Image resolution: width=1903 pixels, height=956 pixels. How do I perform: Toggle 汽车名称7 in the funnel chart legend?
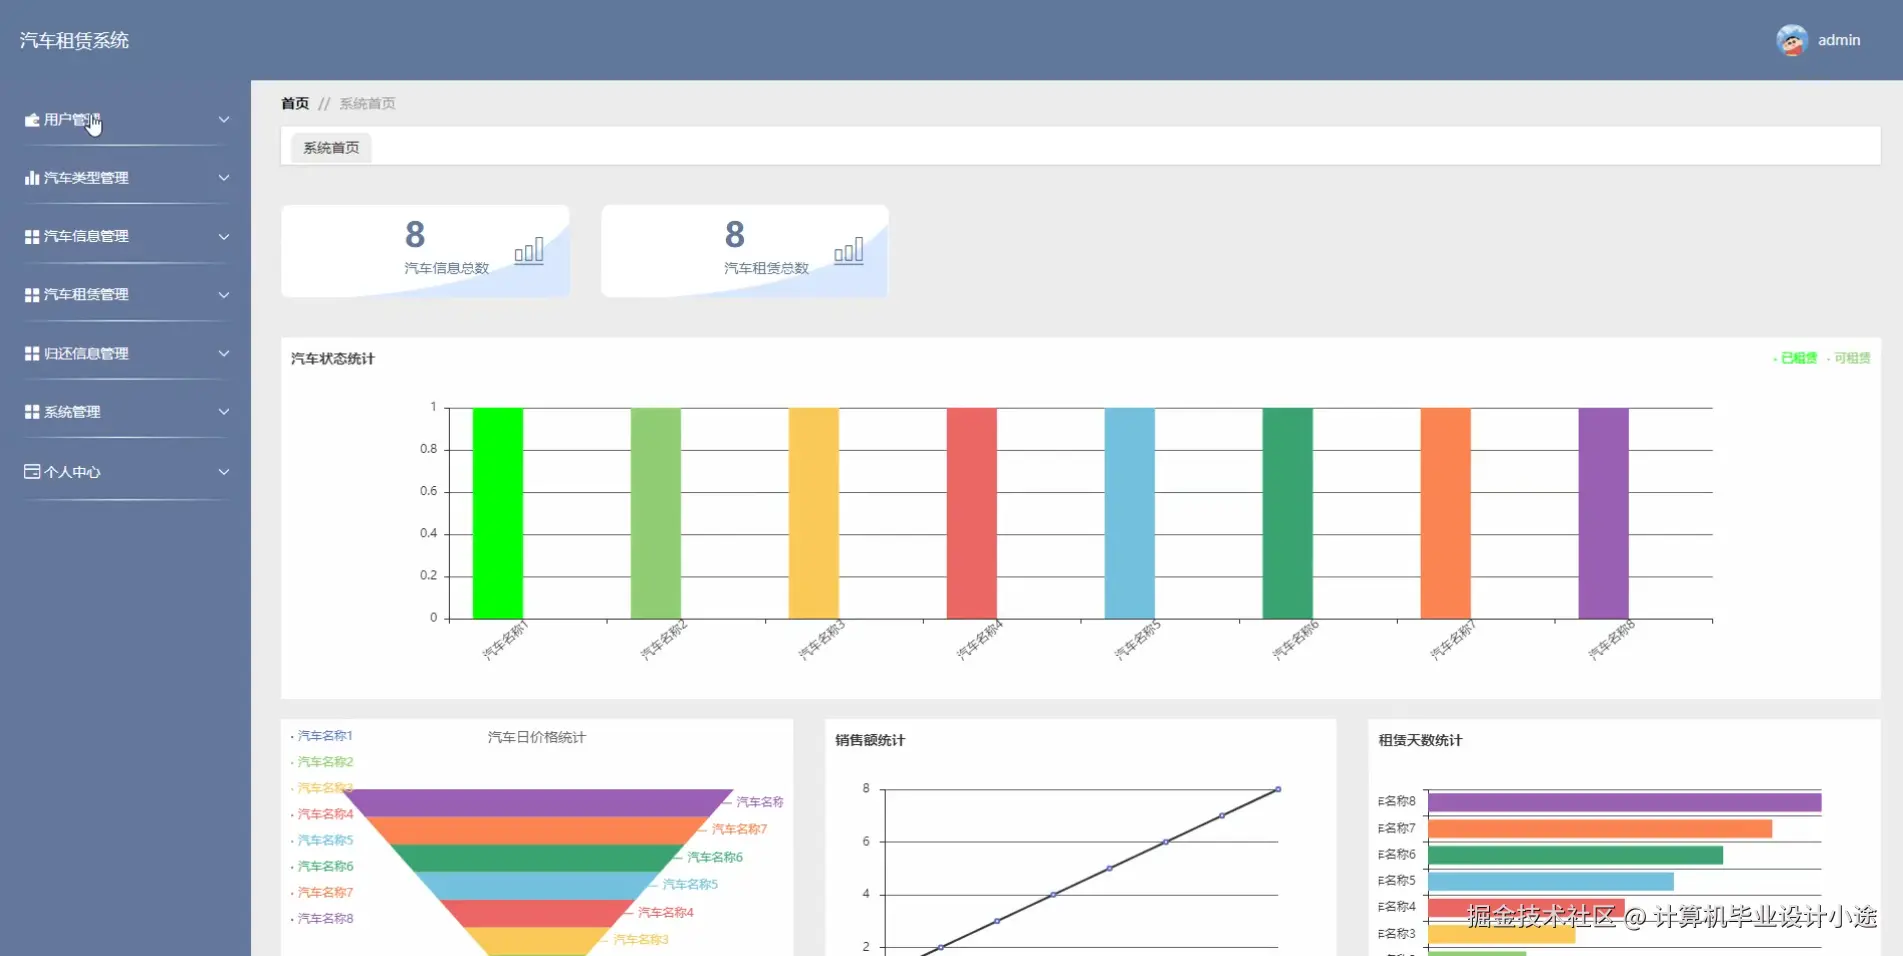click(322, 892)
